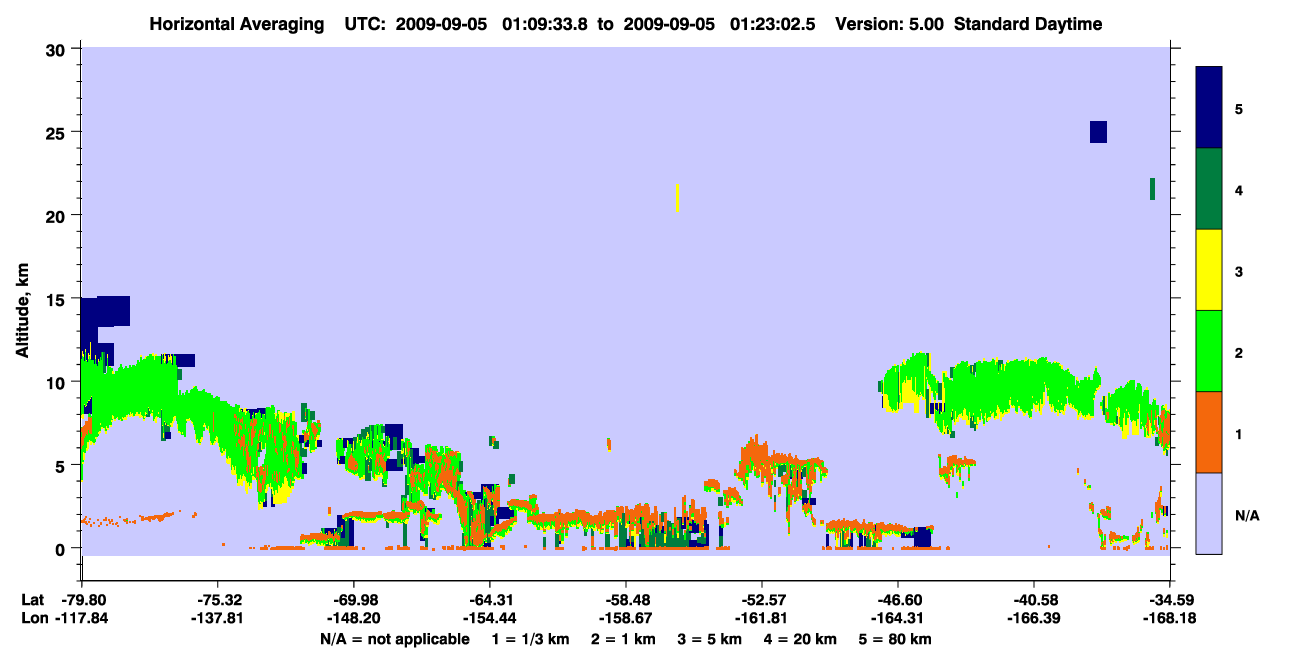Click the 'N/A = not applicable' legend text

(x=394, y=639)
